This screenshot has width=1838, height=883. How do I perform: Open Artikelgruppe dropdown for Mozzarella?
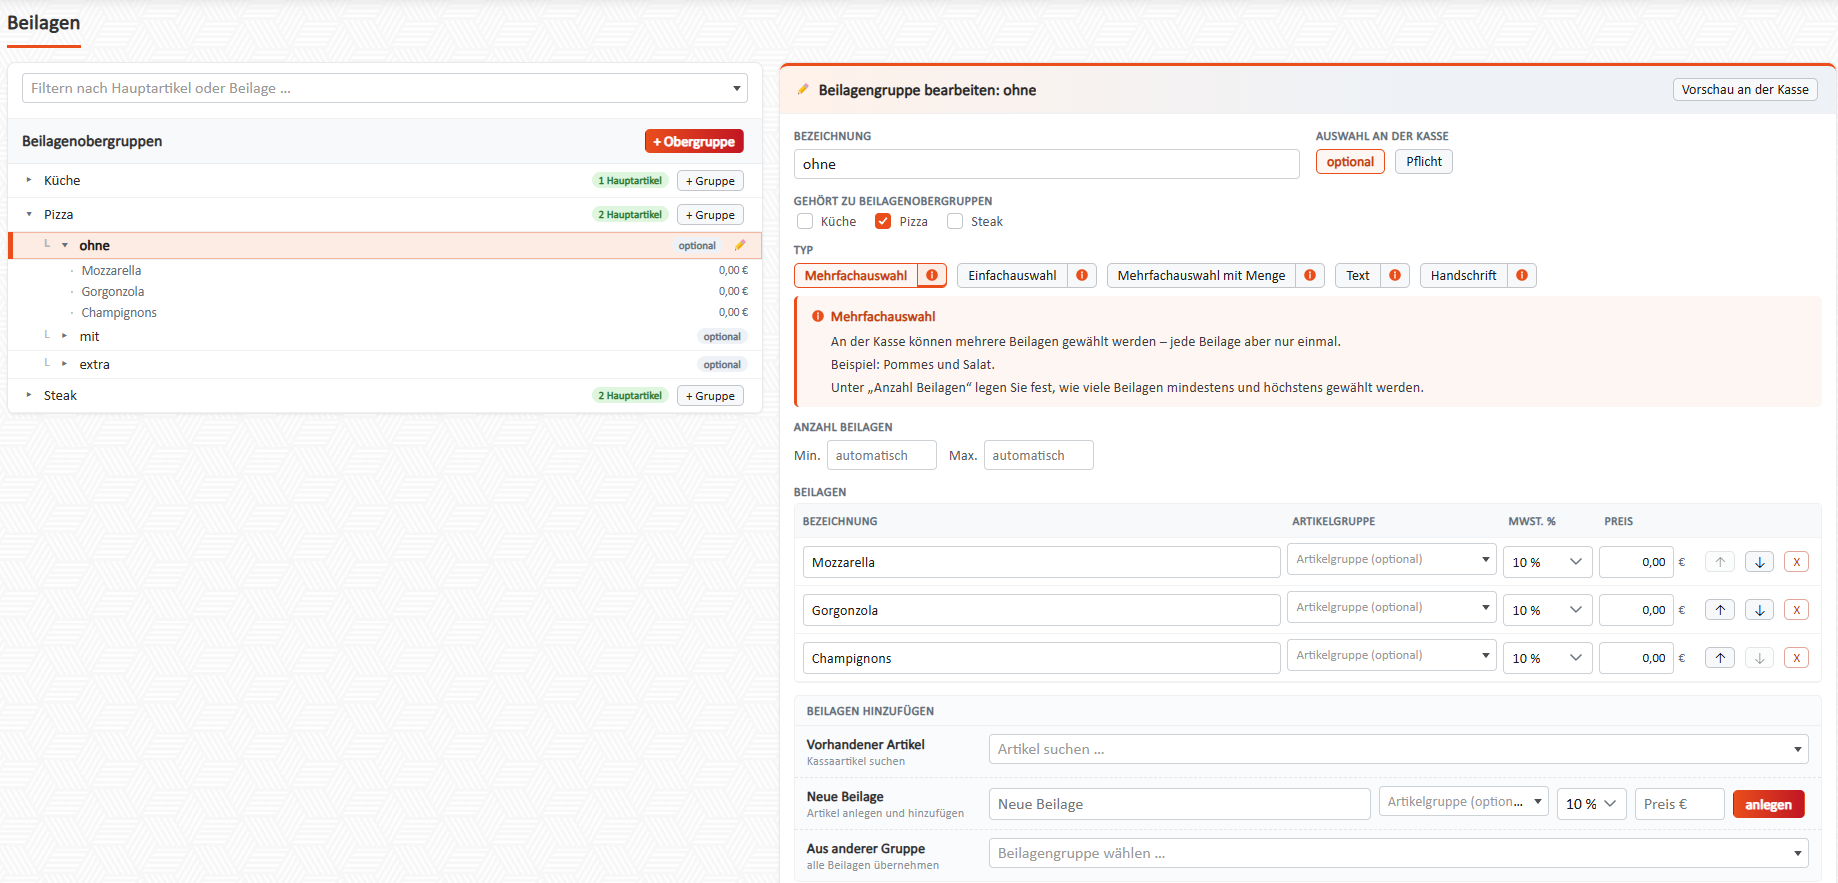coord(1391,559)
